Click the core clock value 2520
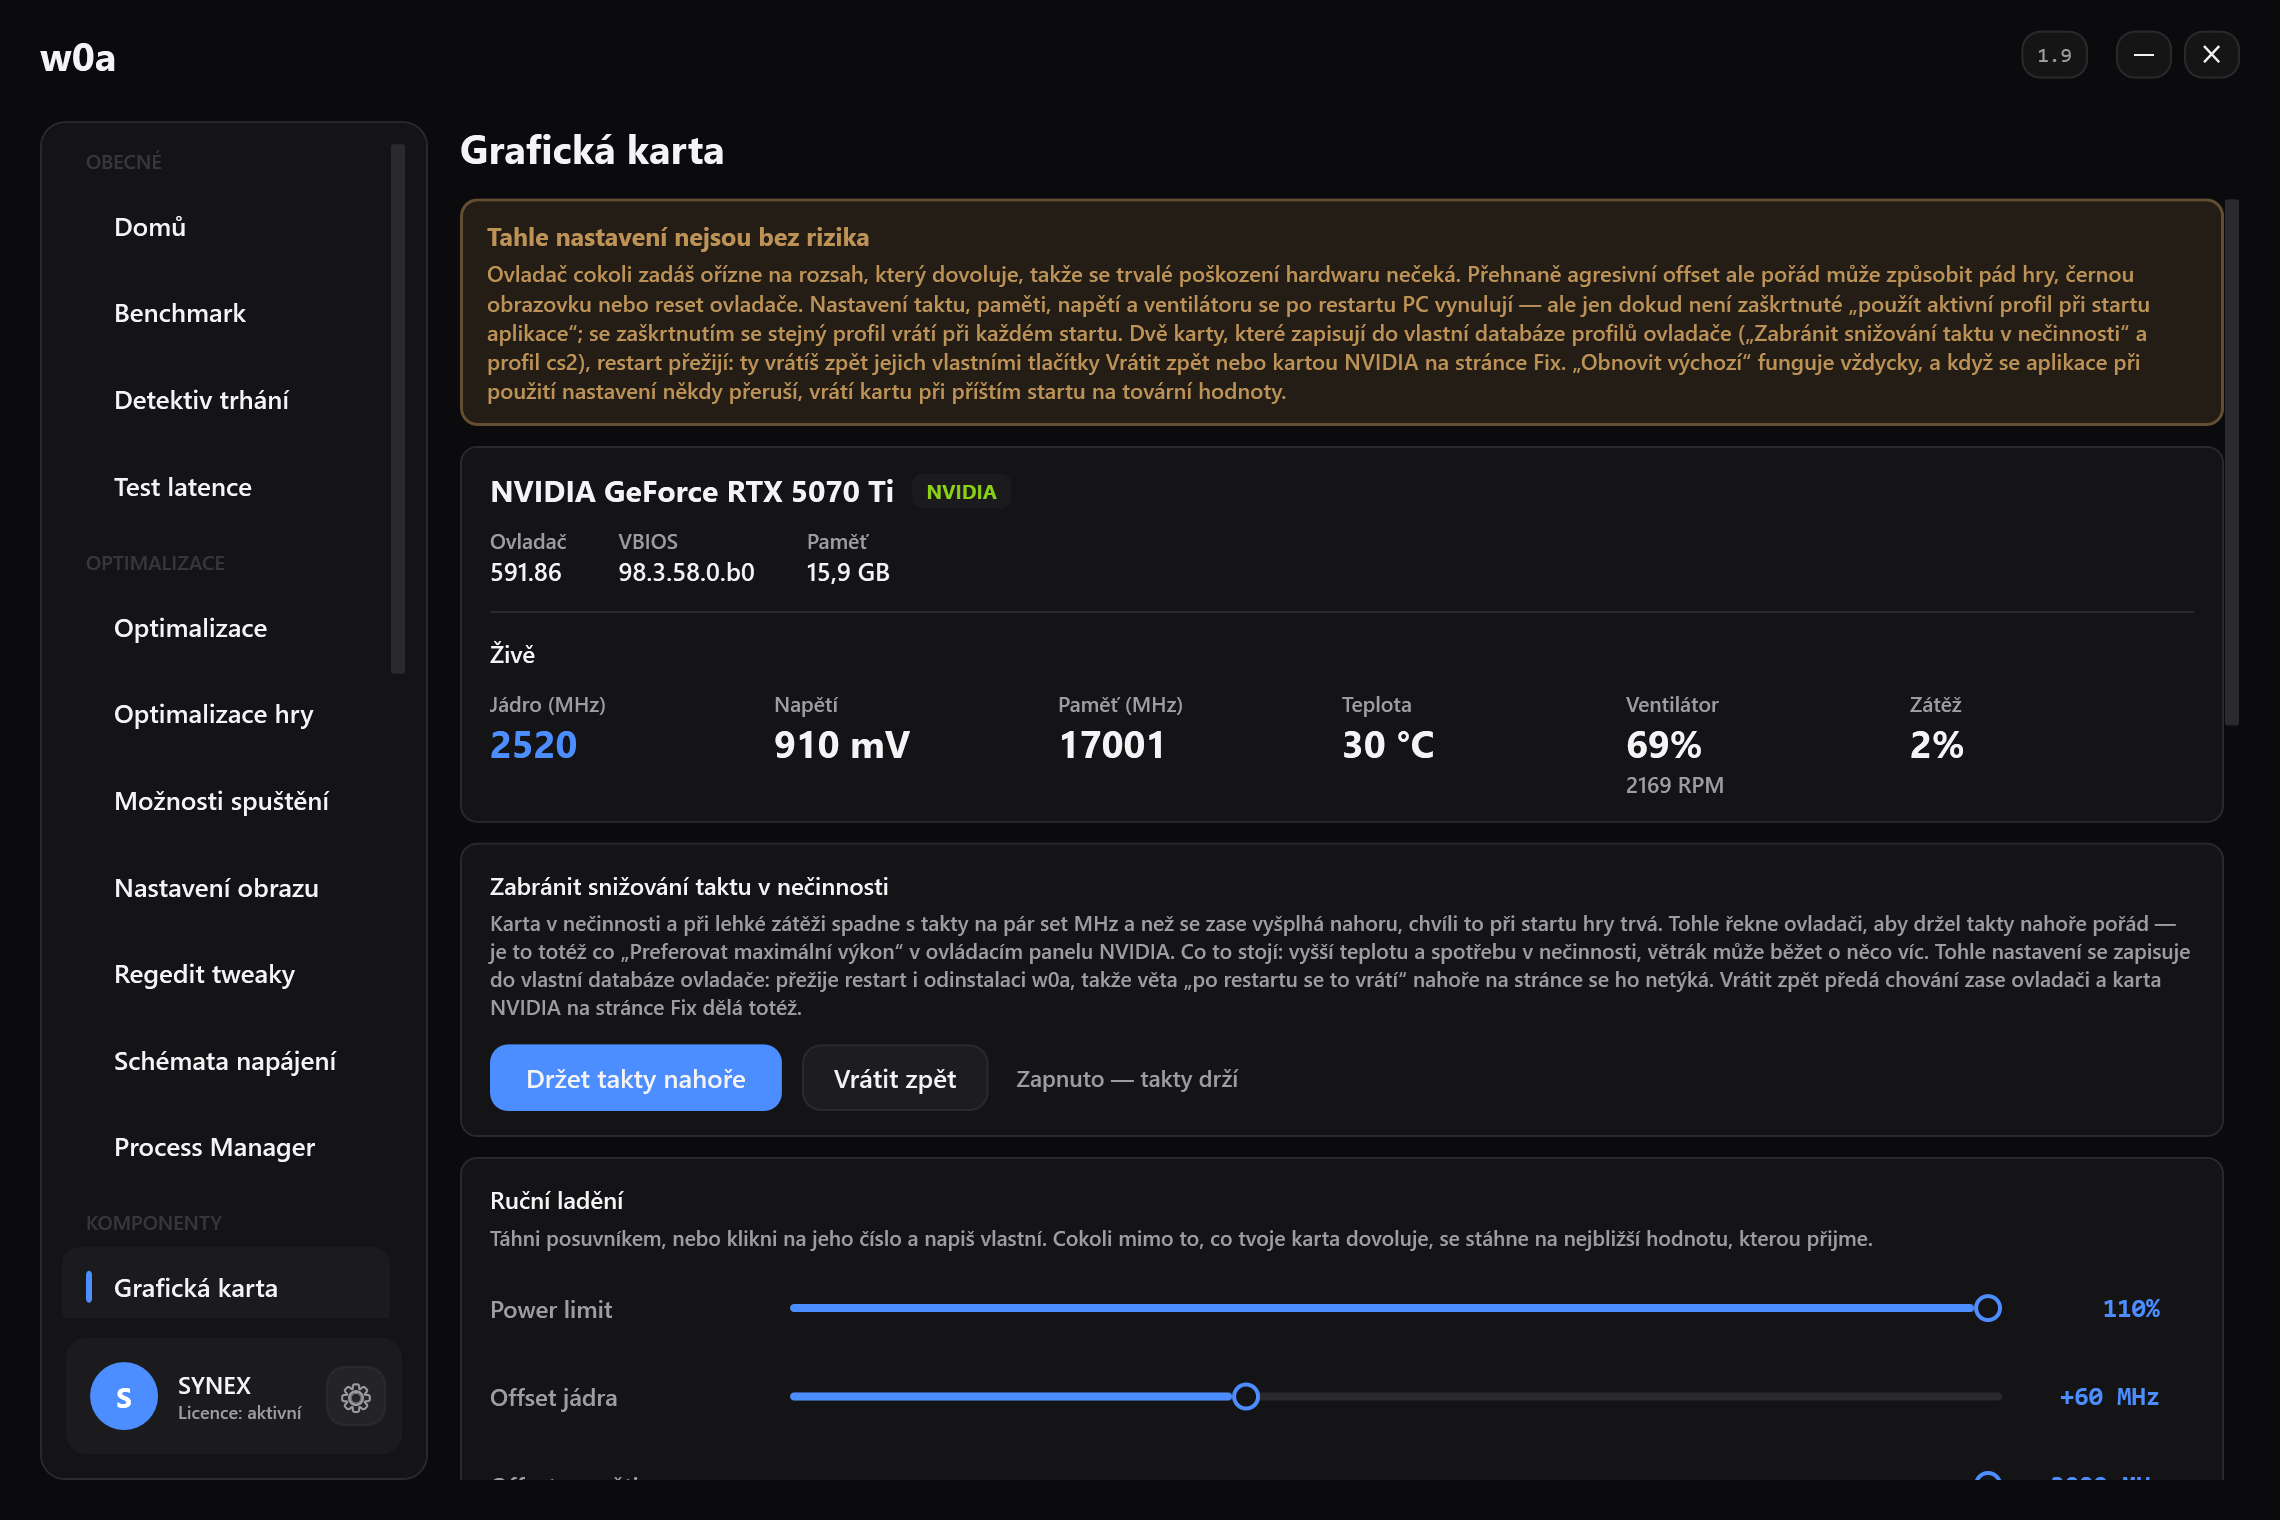 (533, 745)
